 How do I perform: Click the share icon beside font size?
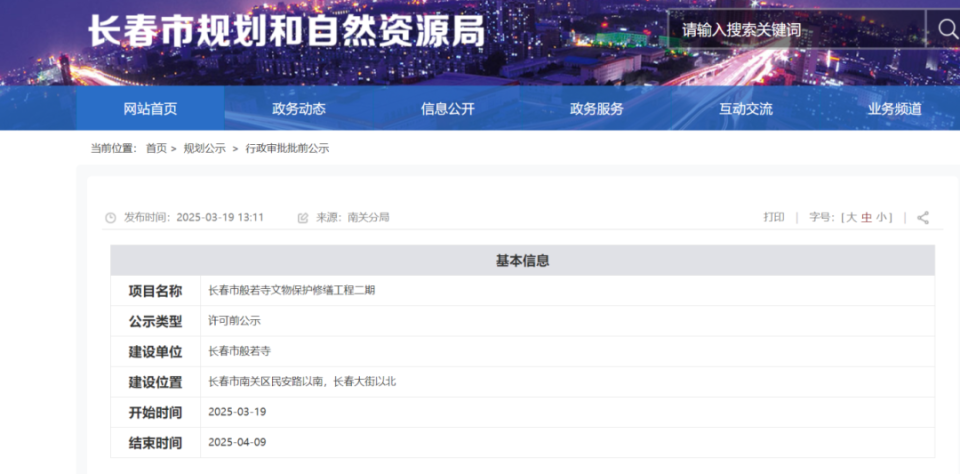[x=923, y=217]
